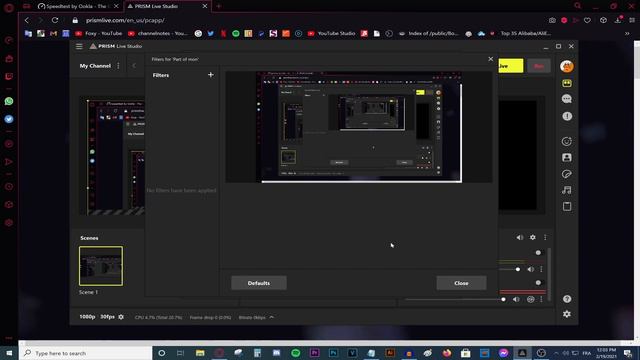The image size is (640, 360).
Task: Open Foxy - YouTube bookmark
Action: tap(99, 33)
